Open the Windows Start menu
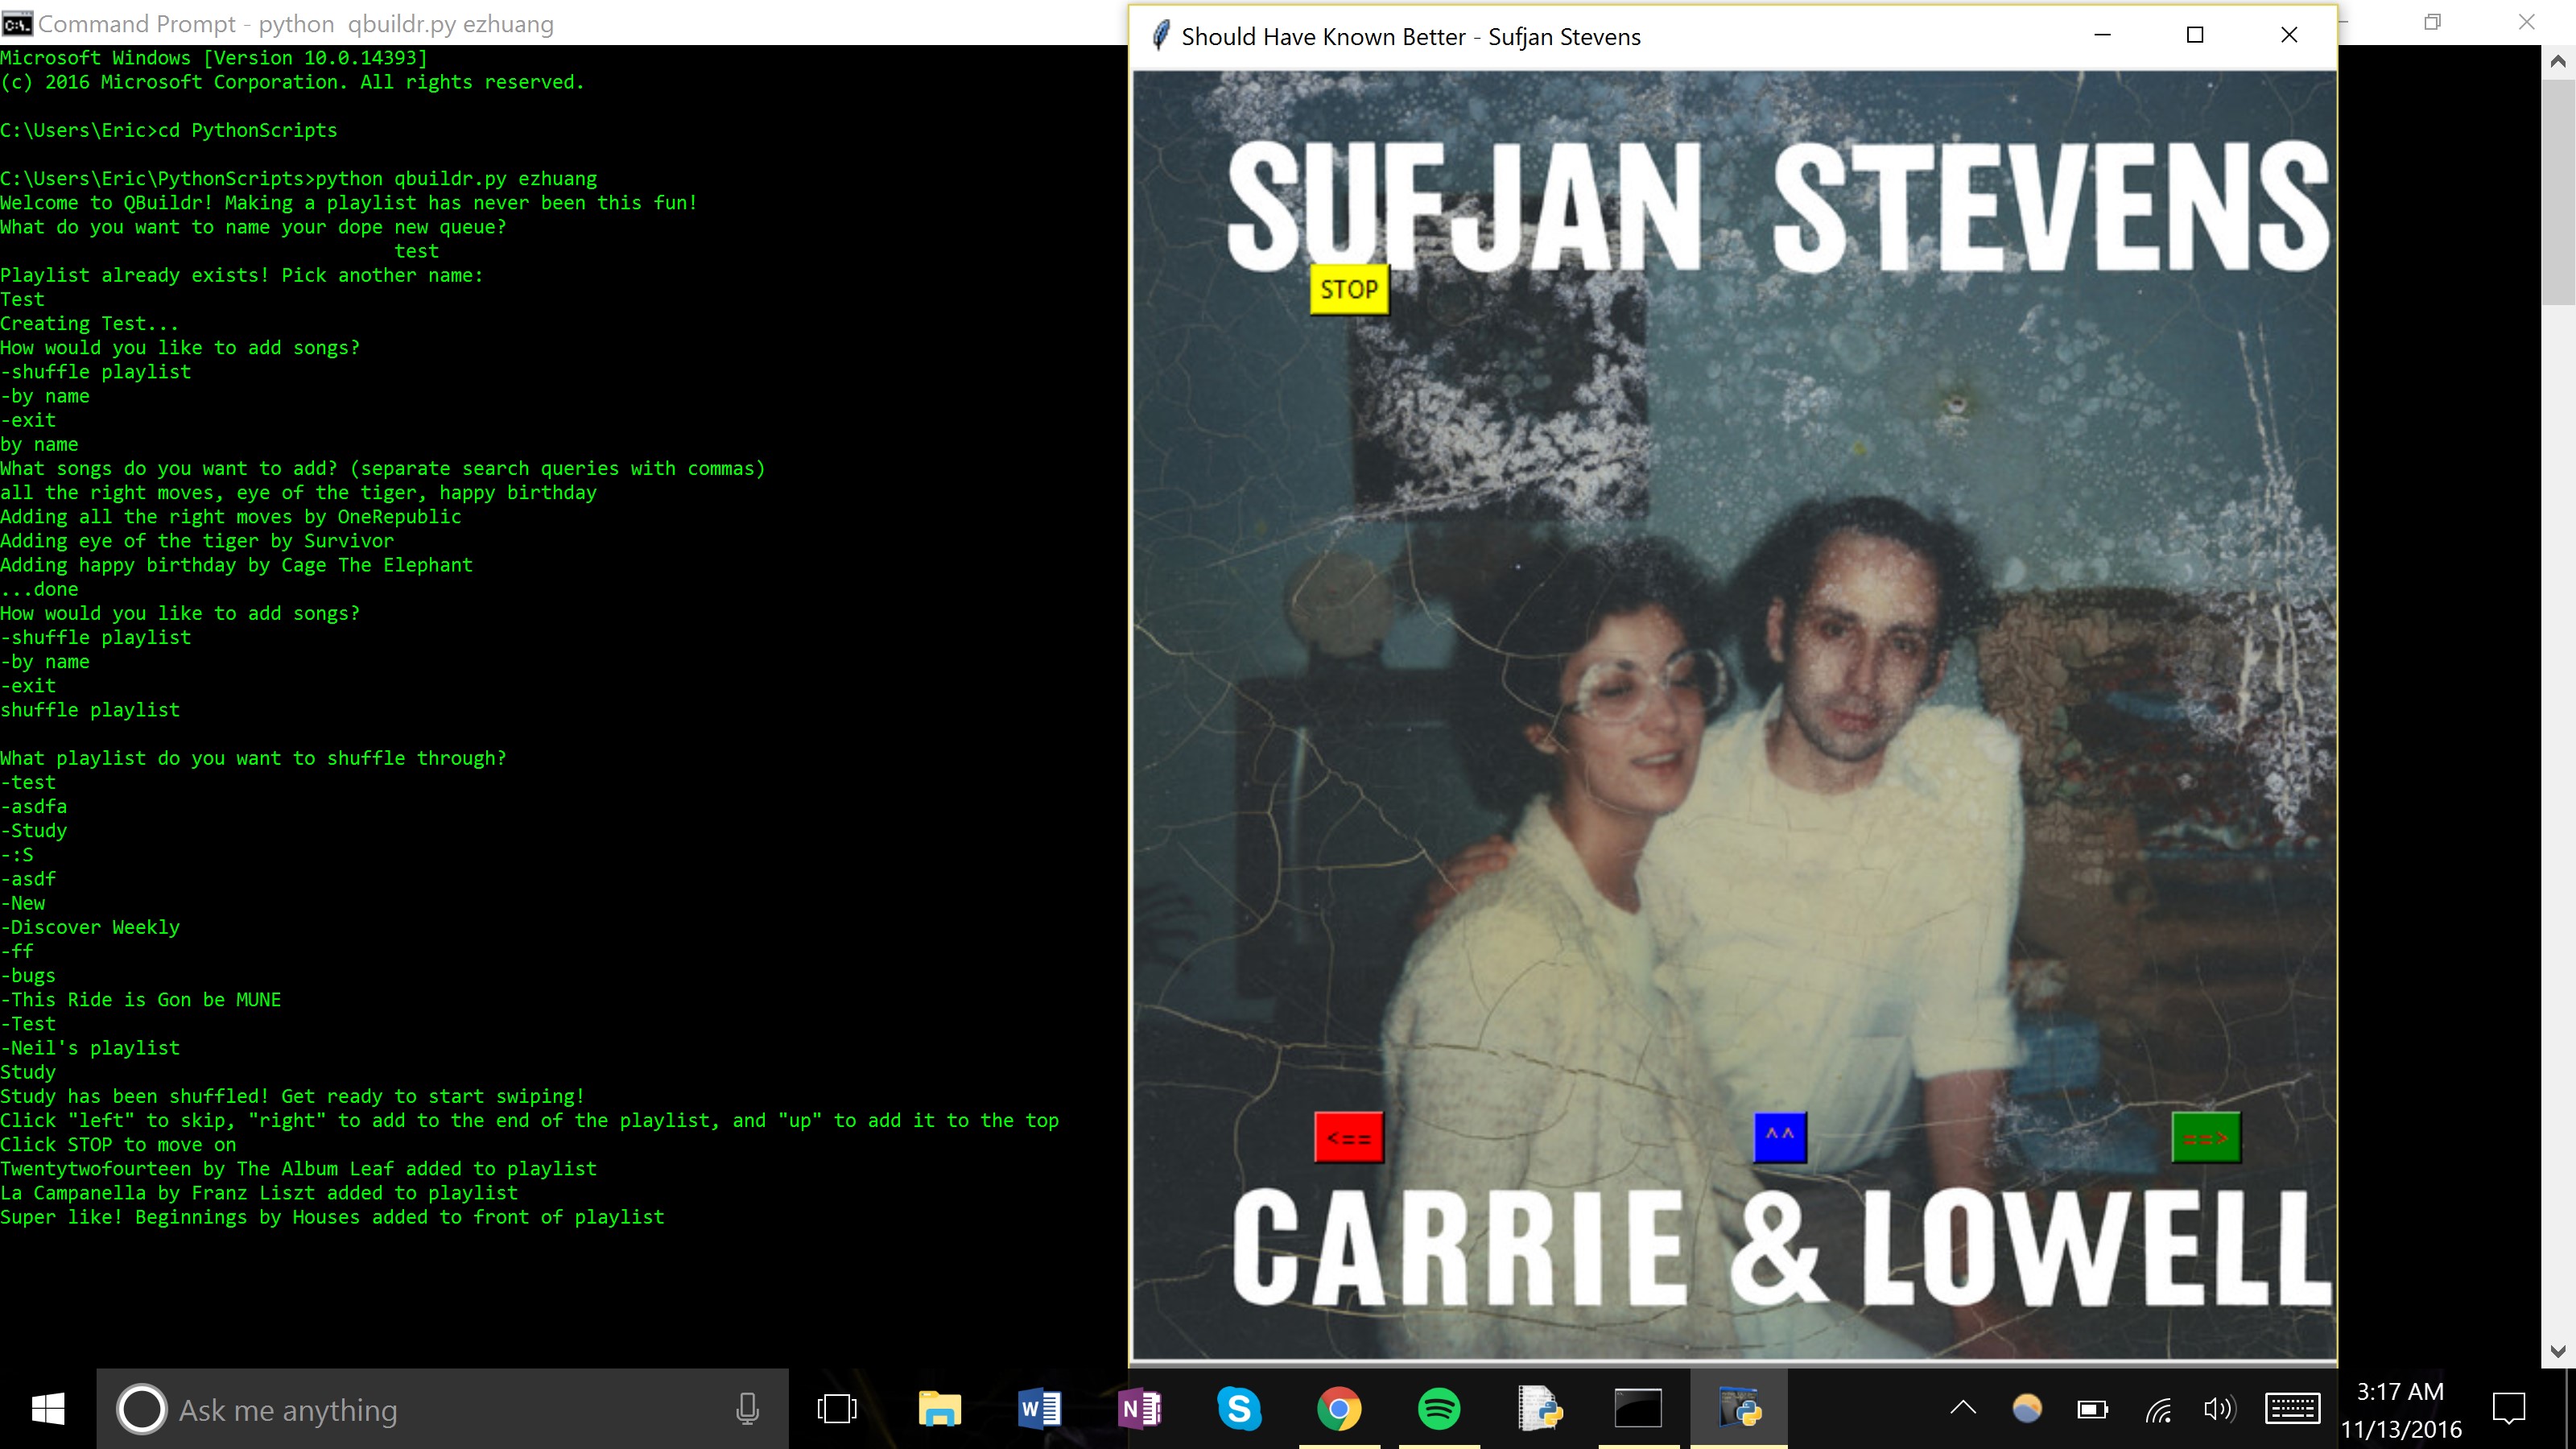2576x1449 pixels. coord(48,1409)
